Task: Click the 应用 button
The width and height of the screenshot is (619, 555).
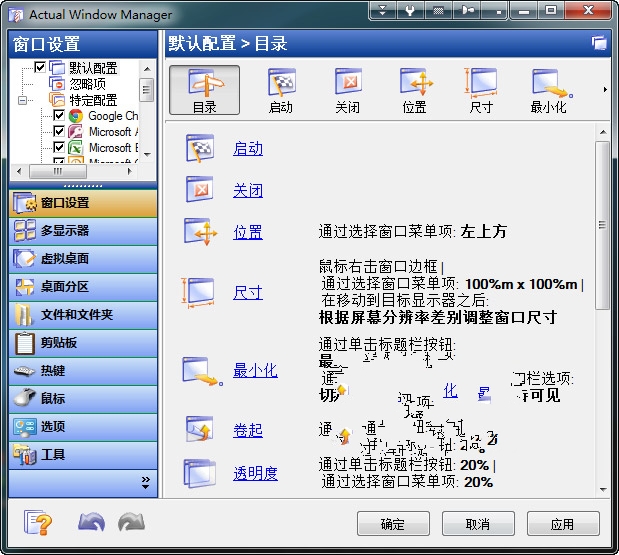Action: (563, 524)
